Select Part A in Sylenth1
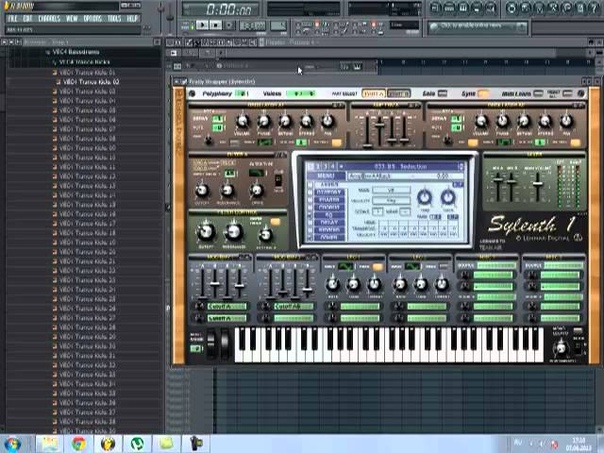 (374, 94)
